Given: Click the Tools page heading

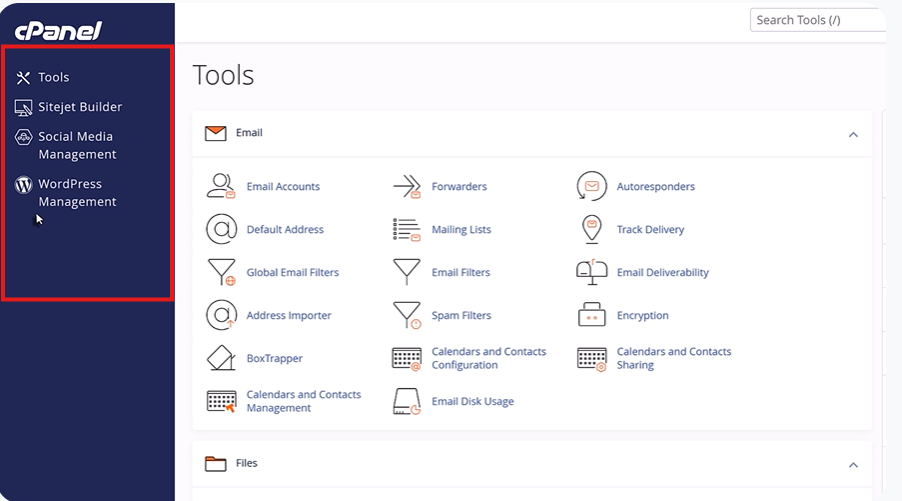Looking at the screenshot, I should pyautogui.click(x=223, y=75).
